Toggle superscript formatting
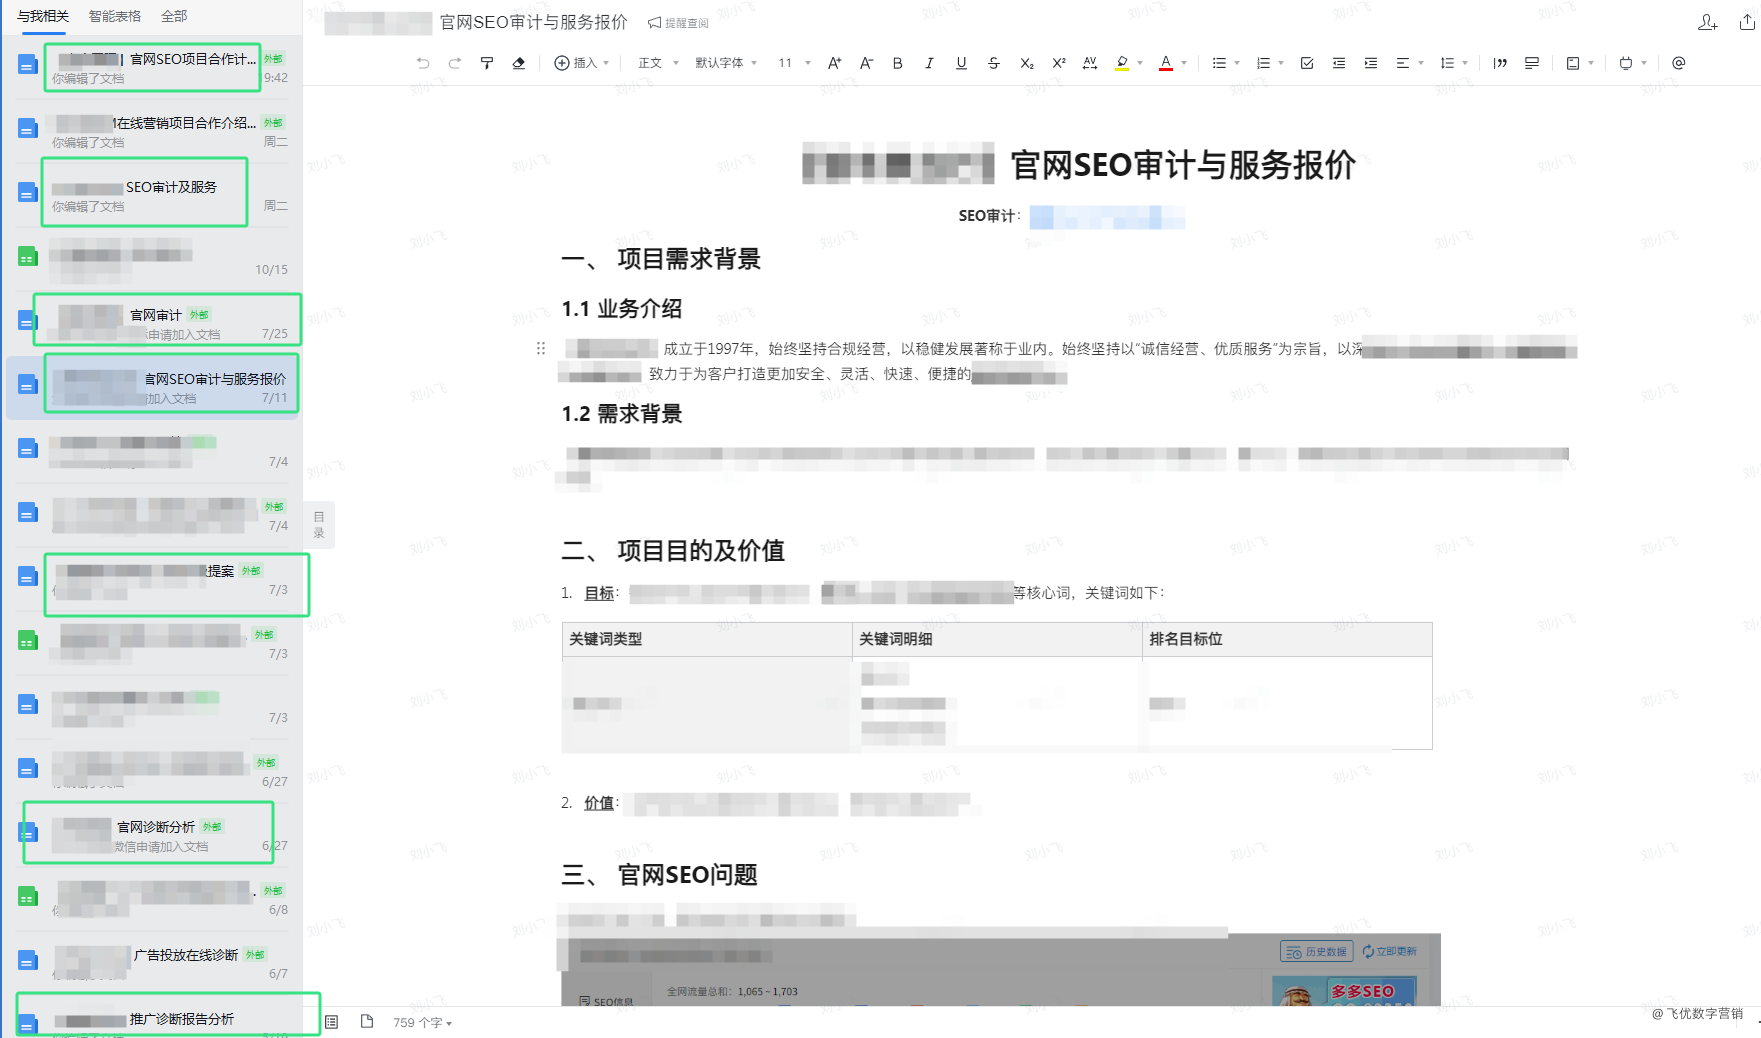The width and height of the screenshot is (1761, 1038). [1059, 63]
